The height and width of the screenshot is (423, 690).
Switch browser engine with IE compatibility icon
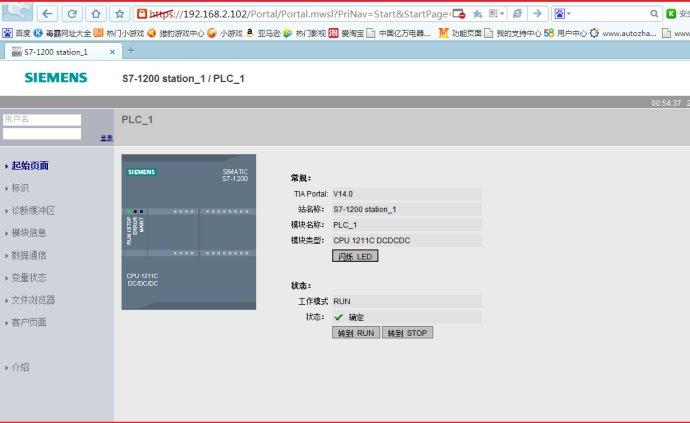click(x=517, y=14)
